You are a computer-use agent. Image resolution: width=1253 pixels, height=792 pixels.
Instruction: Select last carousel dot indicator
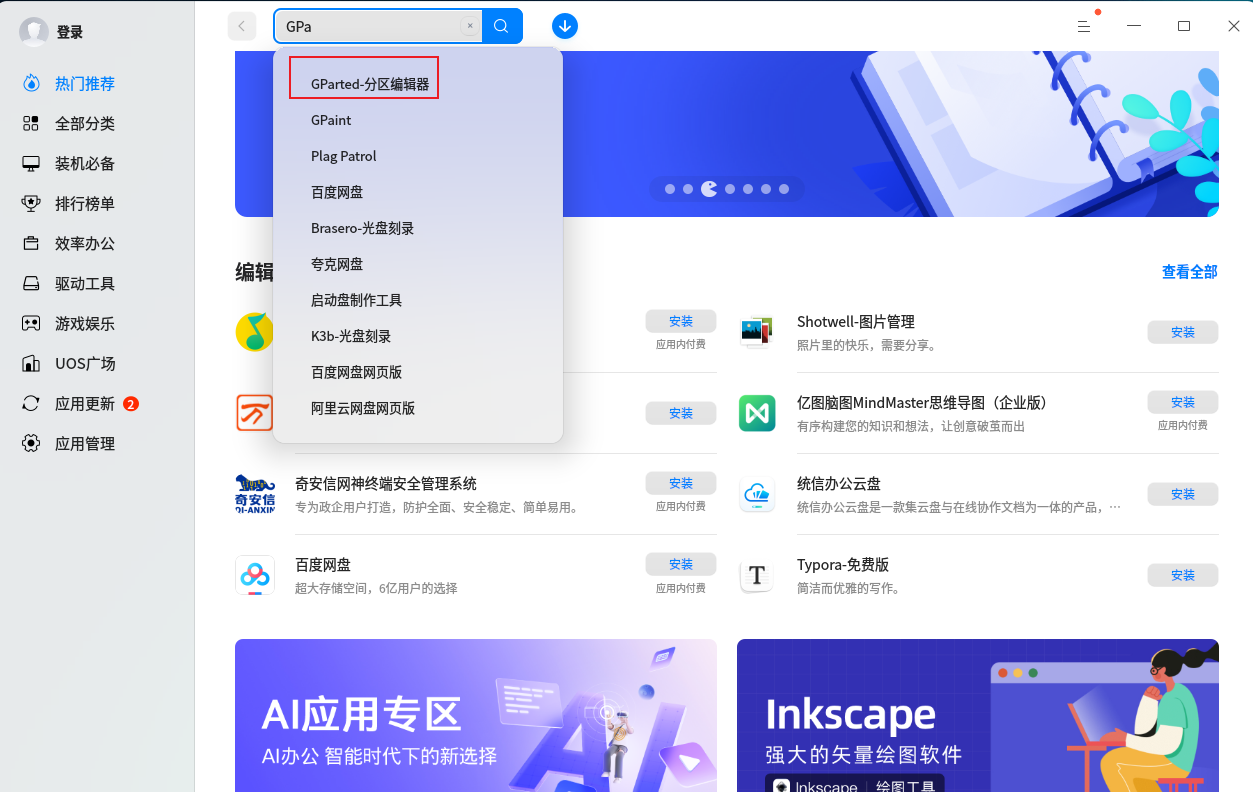(784, 189)
